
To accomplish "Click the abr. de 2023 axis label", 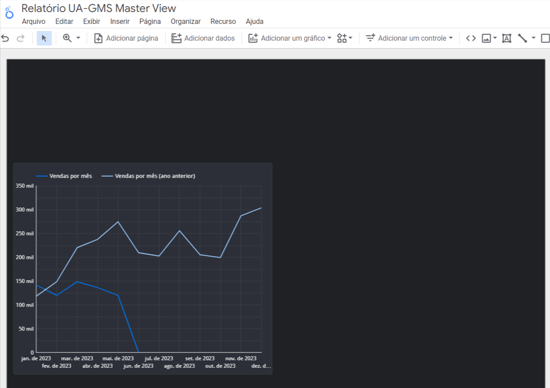I will click(x=98, y=366).
